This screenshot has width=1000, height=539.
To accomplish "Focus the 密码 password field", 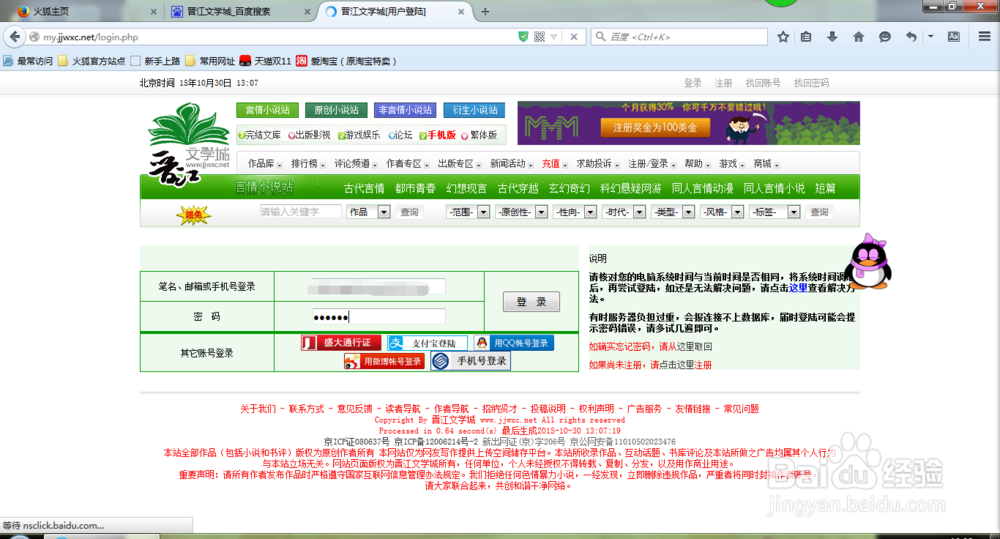I will point(379,316).
